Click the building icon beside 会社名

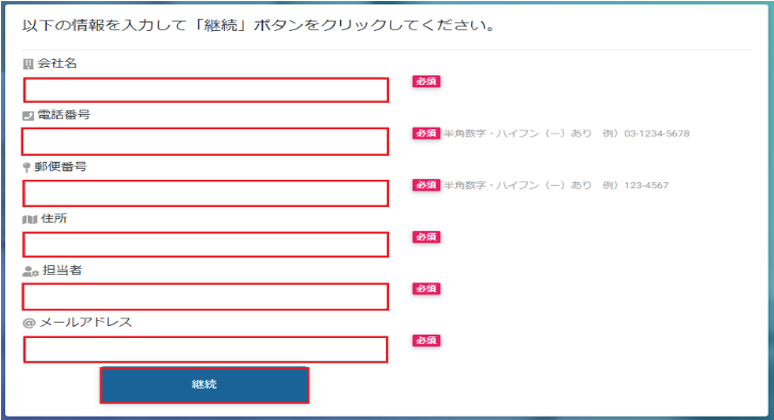tap(28, 64)
